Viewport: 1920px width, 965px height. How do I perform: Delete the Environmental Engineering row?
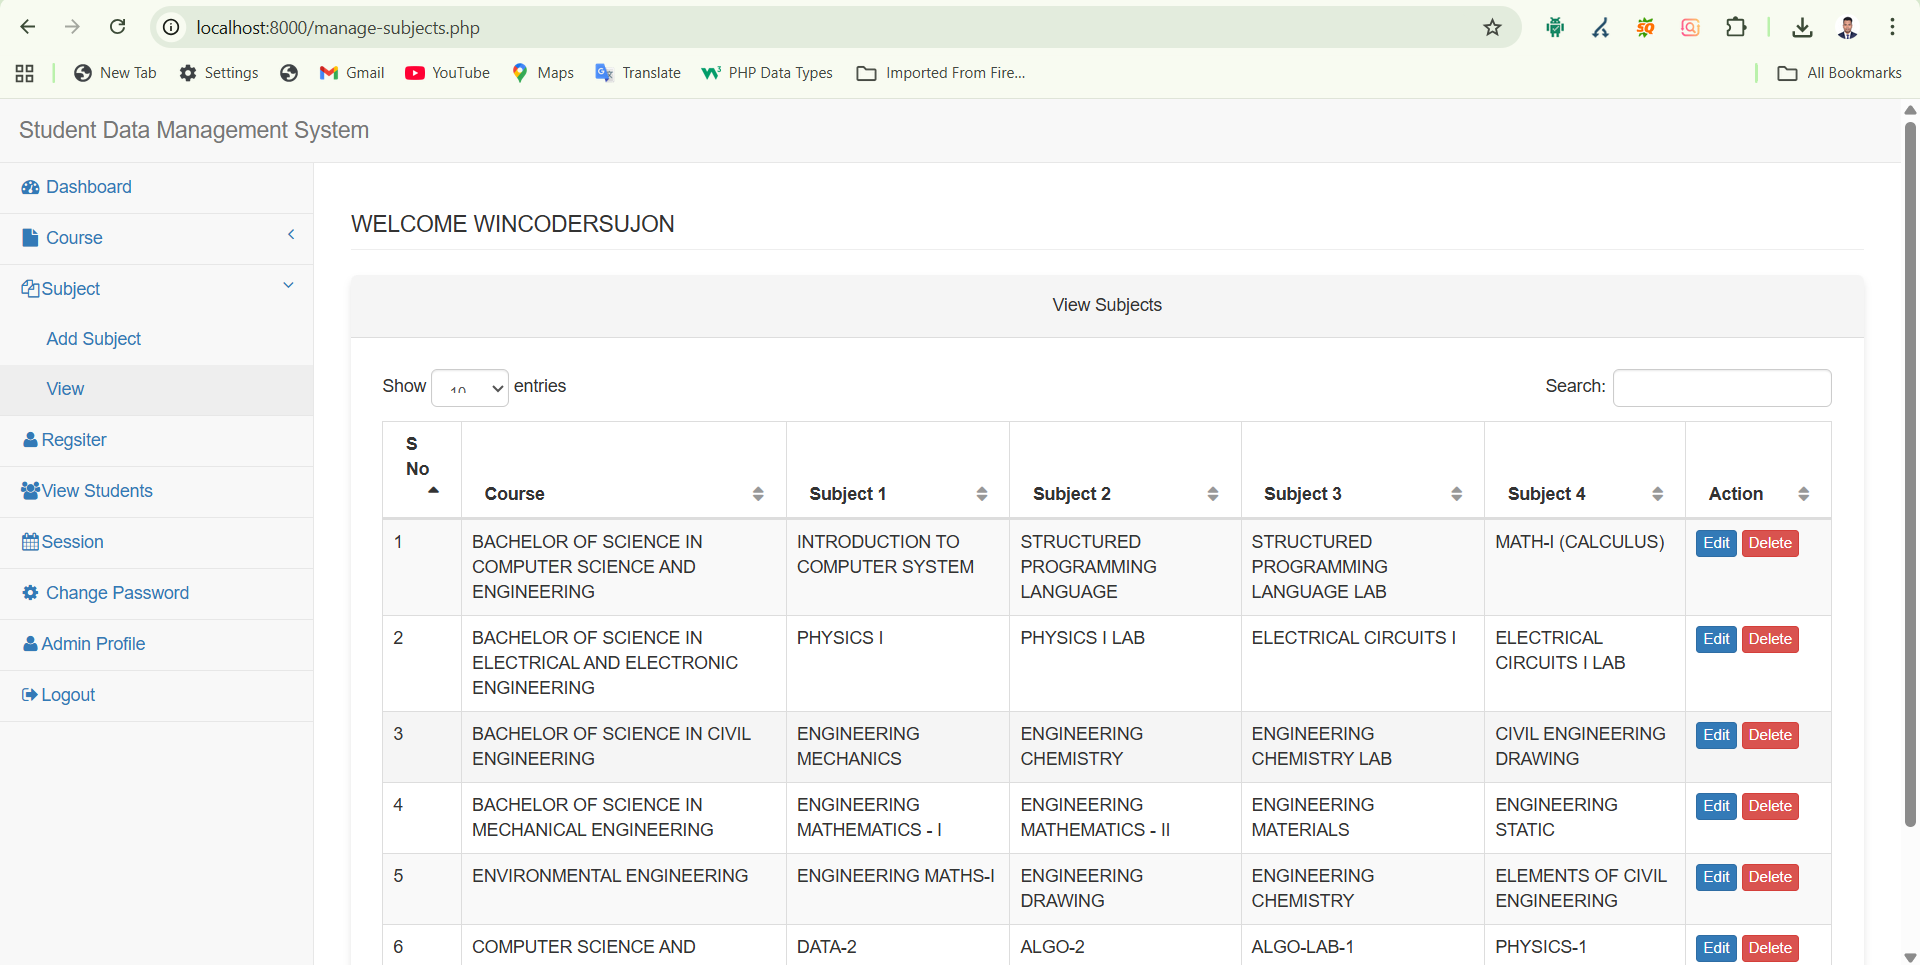point(1770,877)
